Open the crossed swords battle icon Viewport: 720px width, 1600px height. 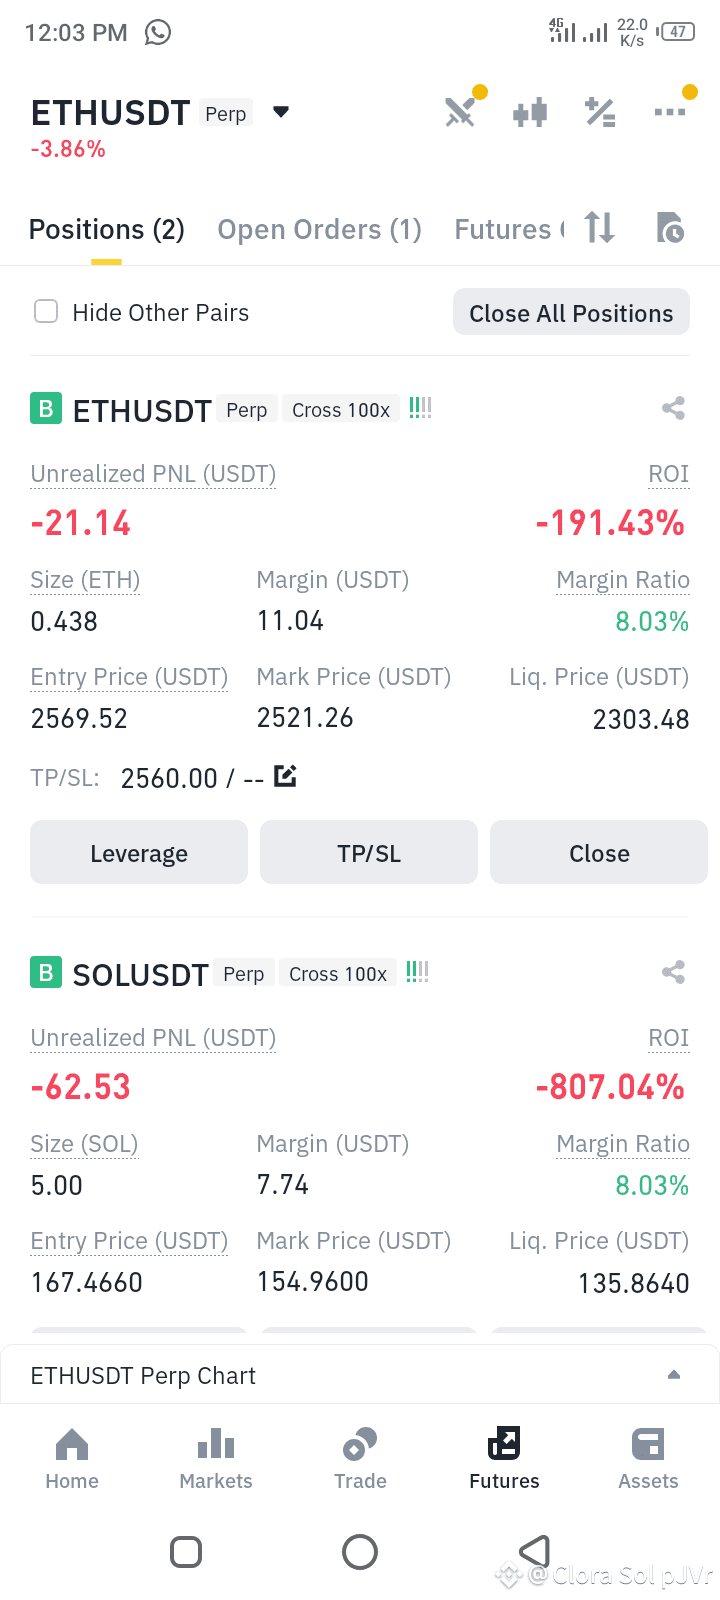point(460,112)
